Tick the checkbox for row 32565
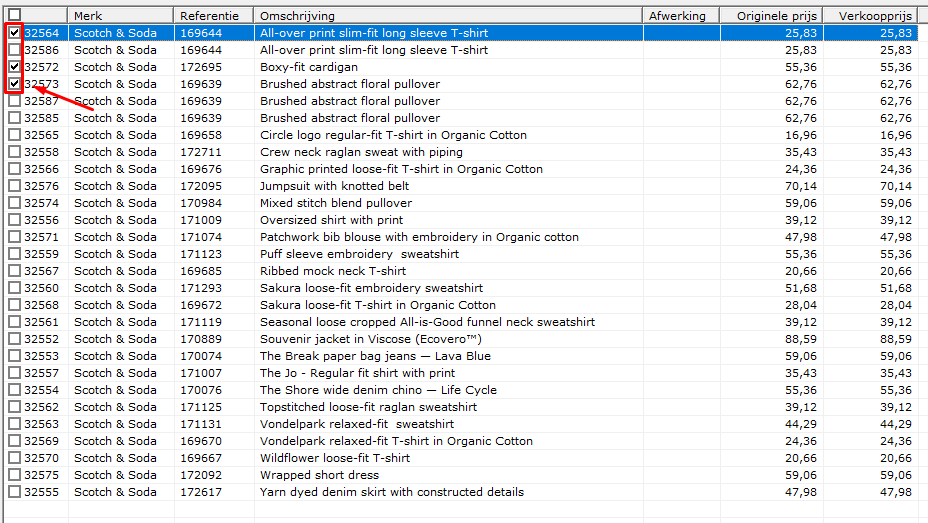The image size is (928, 523). click(15, 135)
